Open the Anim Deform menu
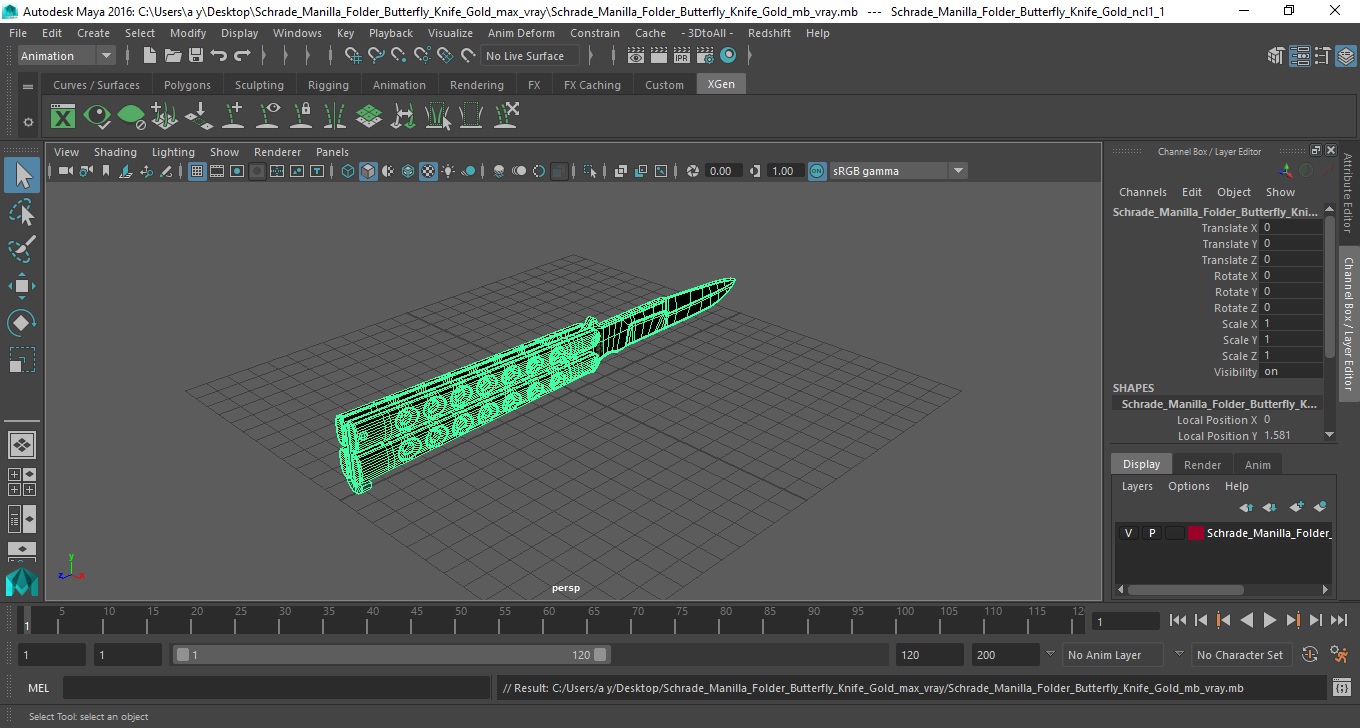Viewport: 1360px width, 728px height. point(521,33)
